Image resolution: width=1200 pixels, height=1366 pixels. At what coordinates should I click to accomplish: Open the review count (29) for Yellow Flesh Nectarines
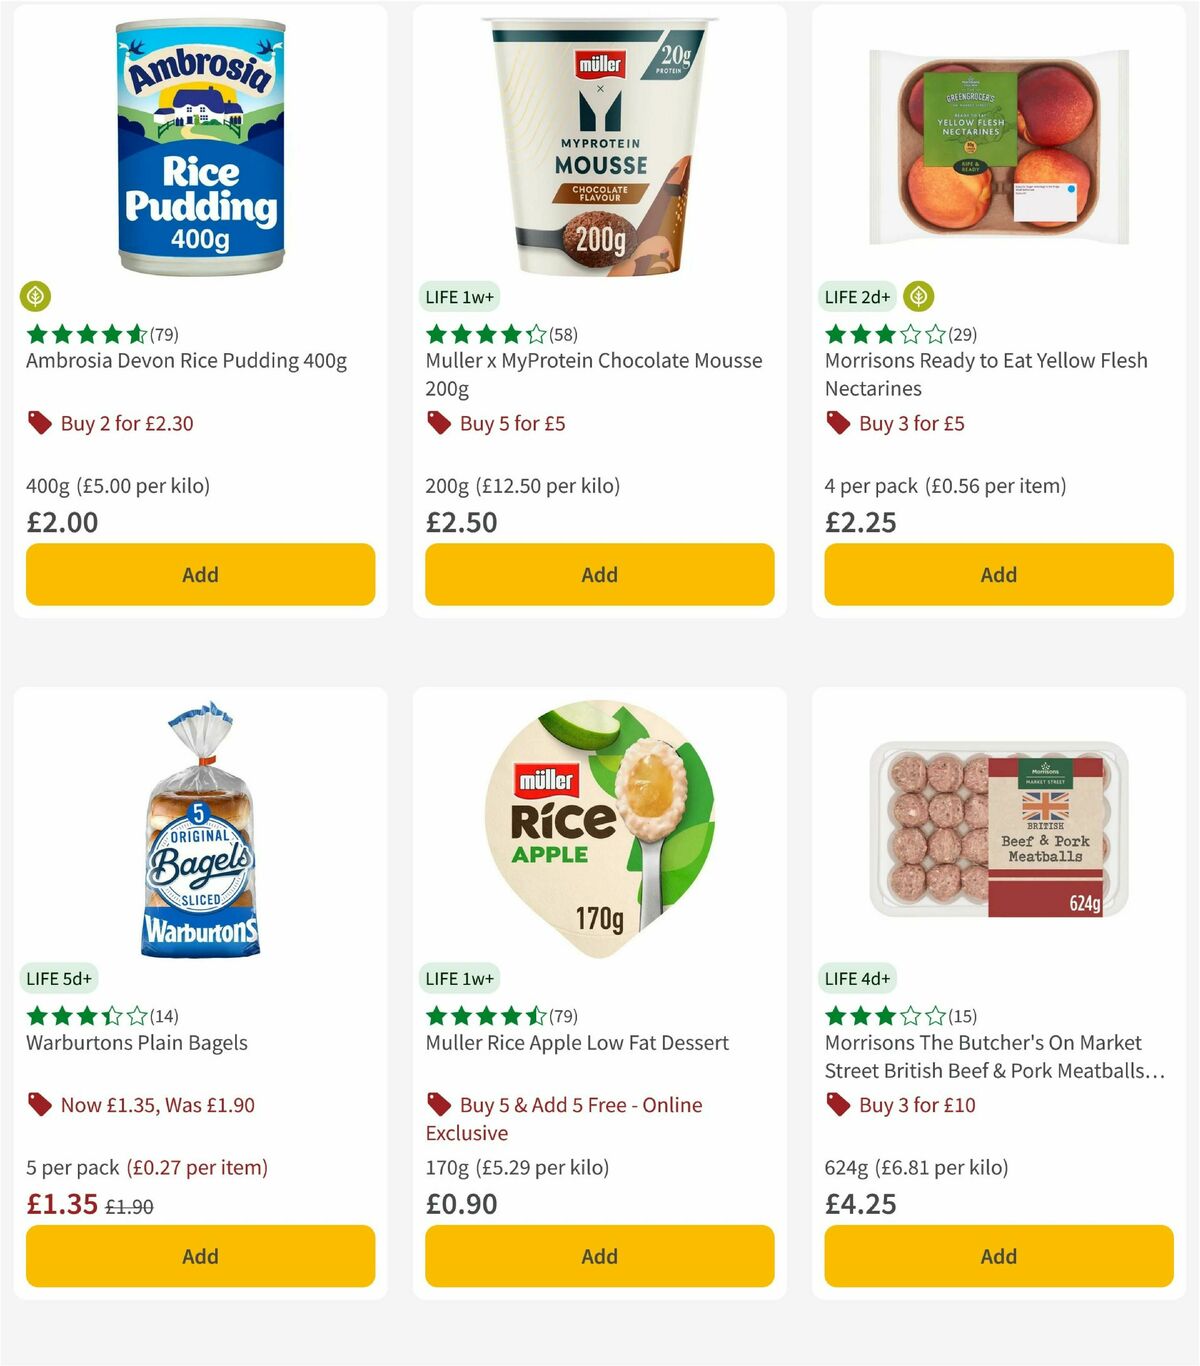click(x=961, y=335)
